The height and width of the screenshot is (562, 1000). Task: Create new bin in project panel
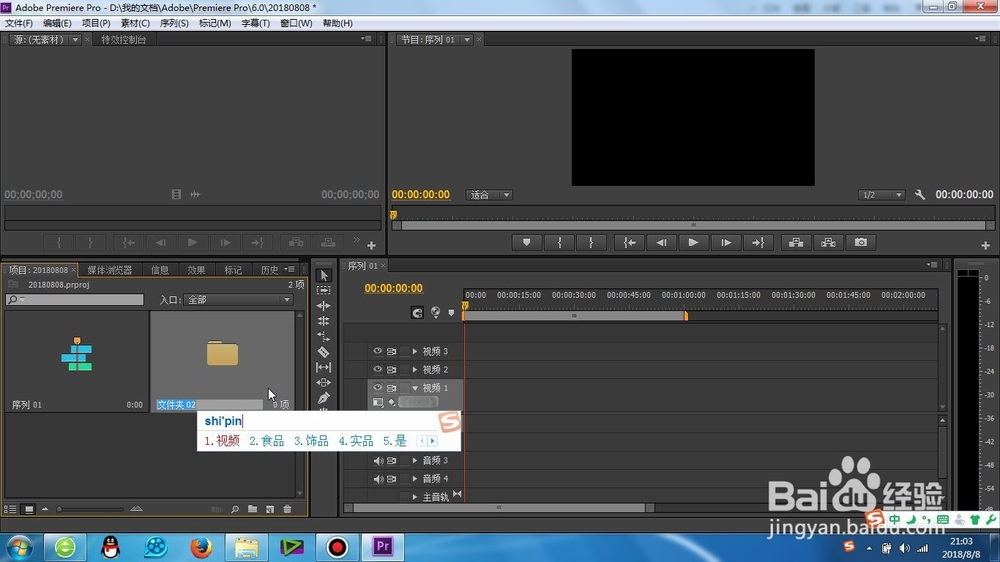(x=253, y=509)
